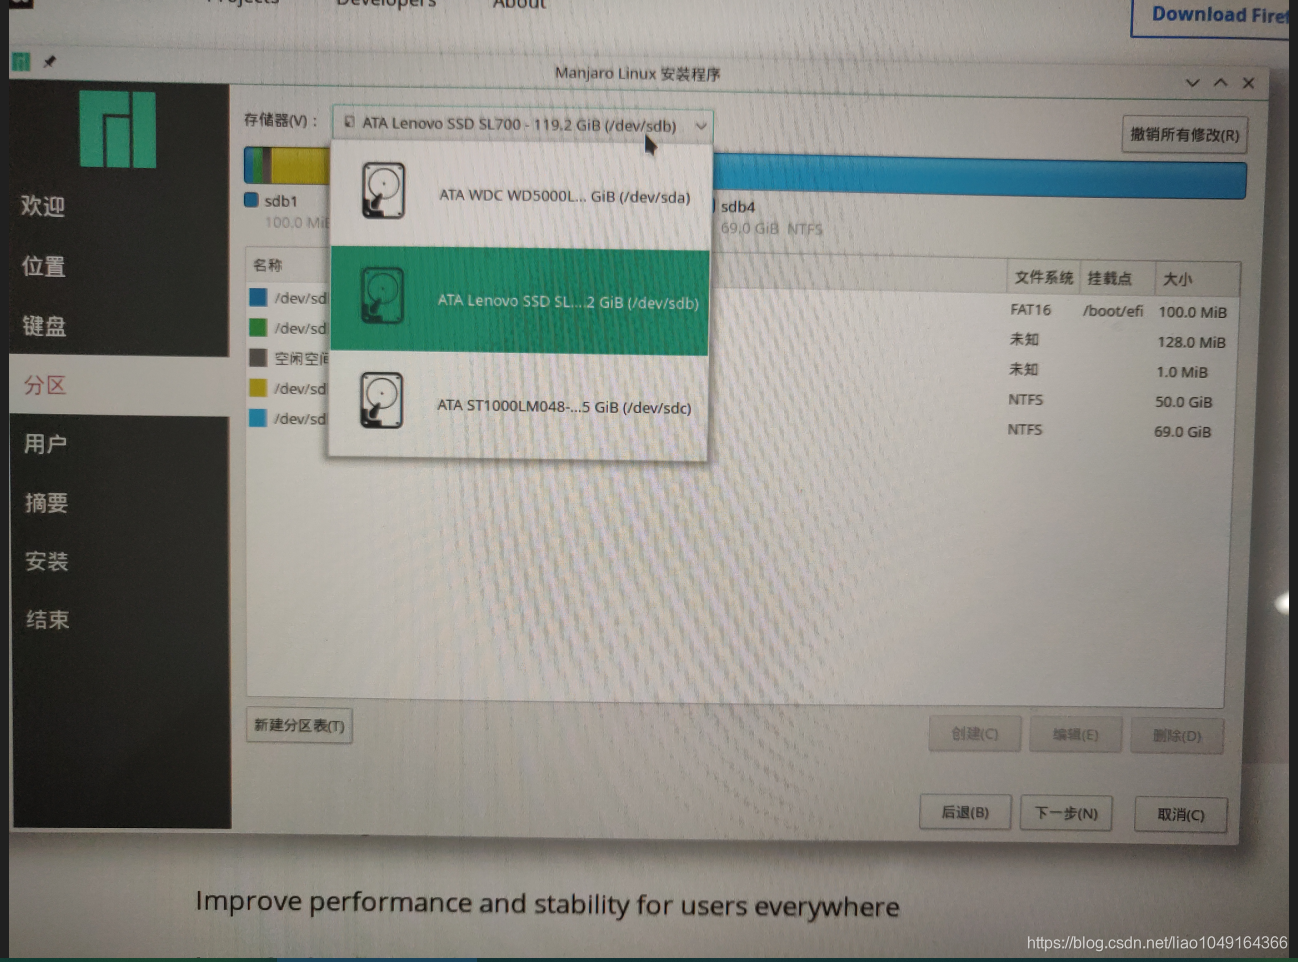This screenshot has width=1298, height=962.
Task: Shade window with the title bar down arrow
Action: (x=1192, y=83)
